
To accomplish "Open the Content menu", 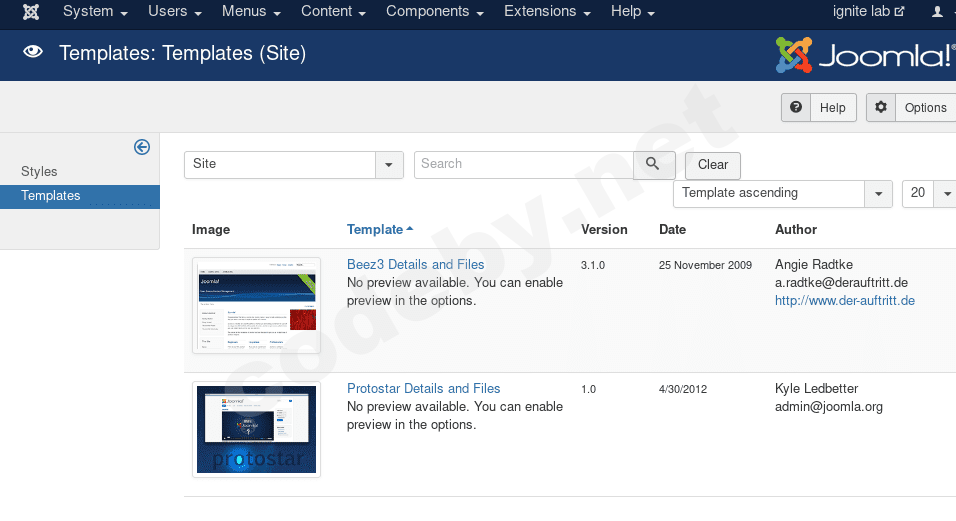I will (333, 12).
